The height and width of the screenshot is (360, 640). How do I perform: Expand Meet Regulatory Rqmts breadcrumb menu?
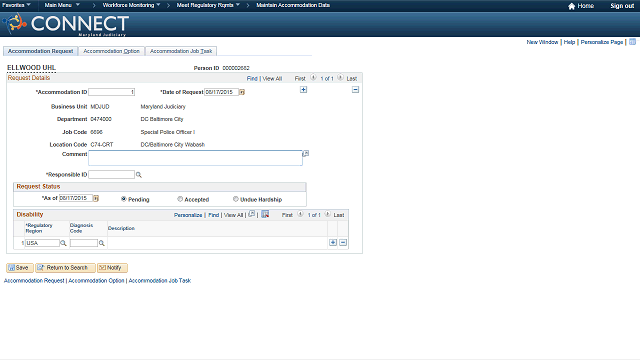click(208, 5)
